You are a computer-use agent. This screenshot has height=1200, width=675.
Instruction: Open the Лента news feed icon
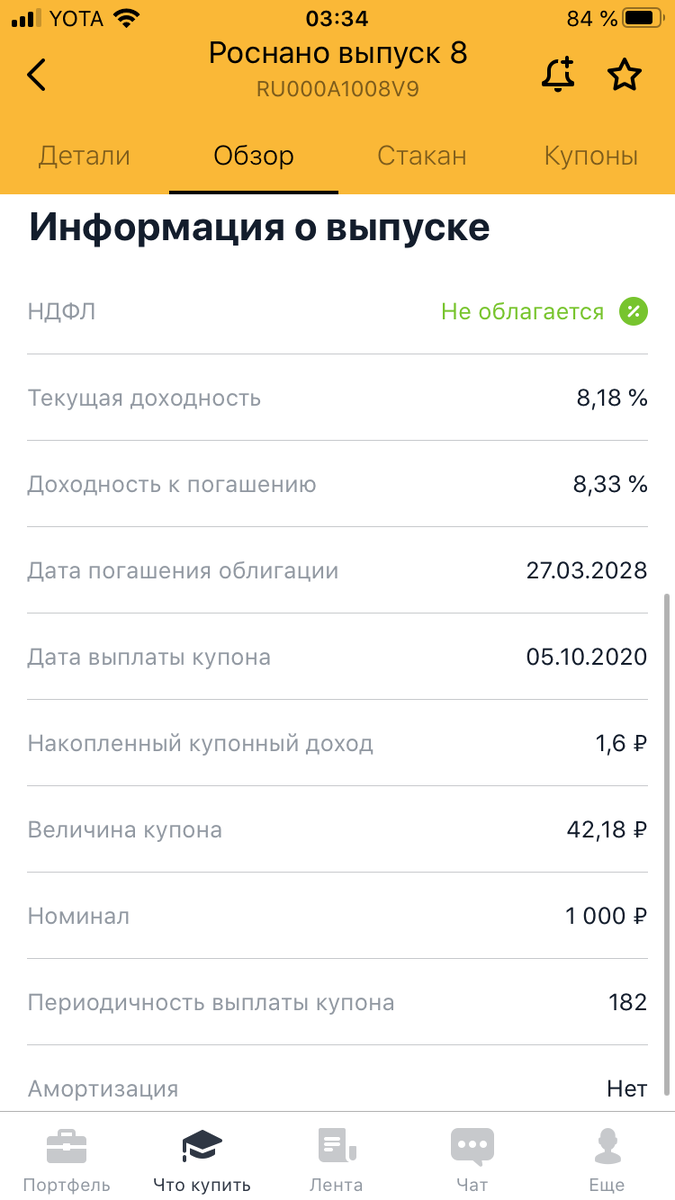point(337,1145)
